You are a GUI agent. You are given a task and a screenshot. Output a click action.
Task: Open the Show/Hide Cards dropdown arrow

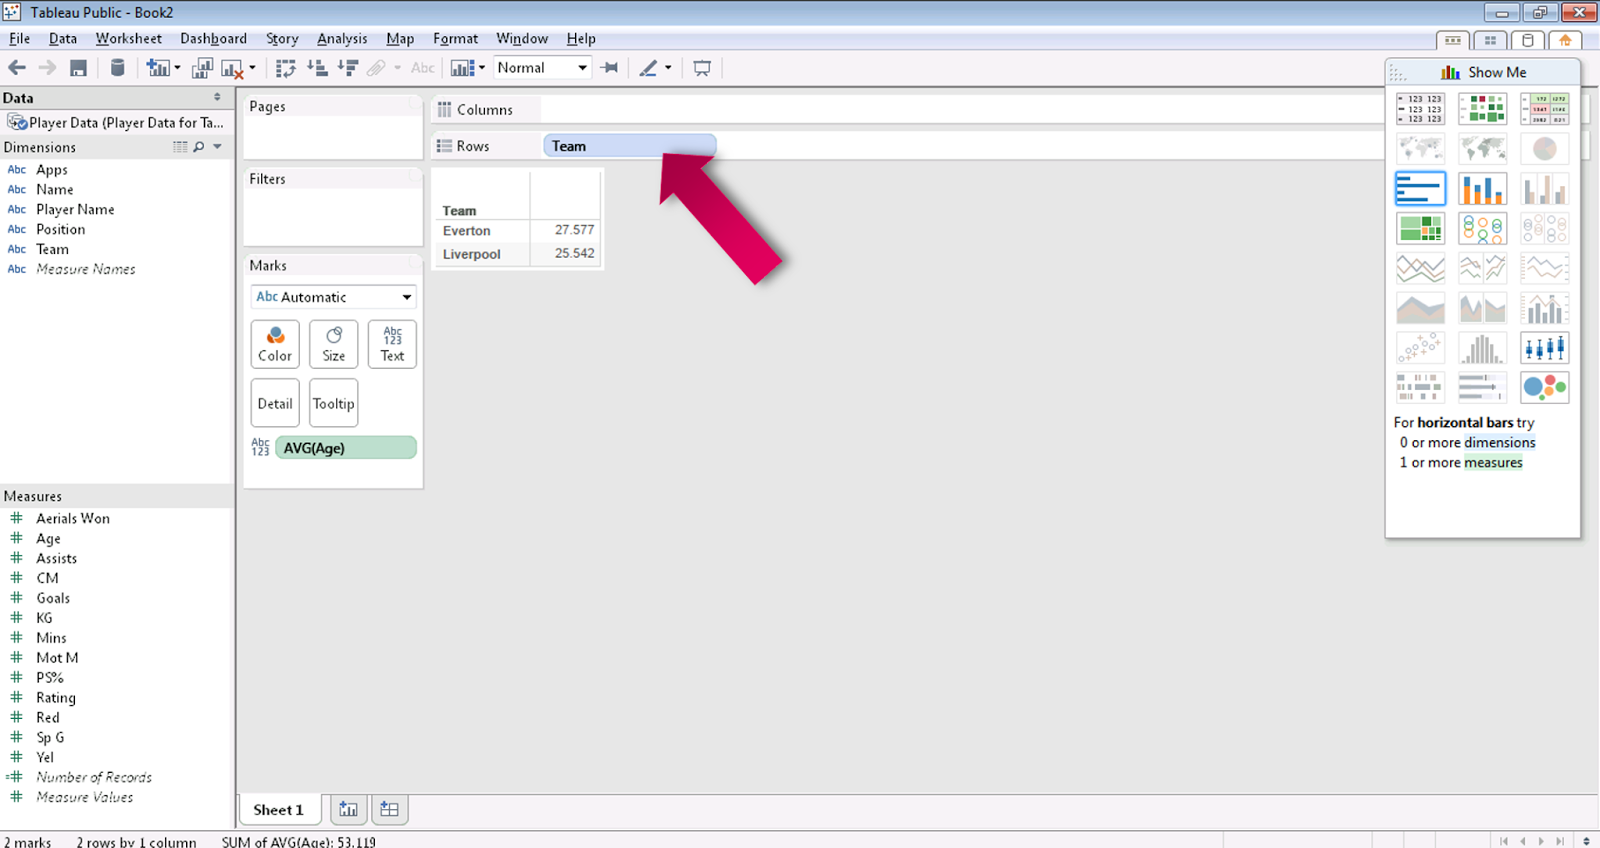pos(482,68)
